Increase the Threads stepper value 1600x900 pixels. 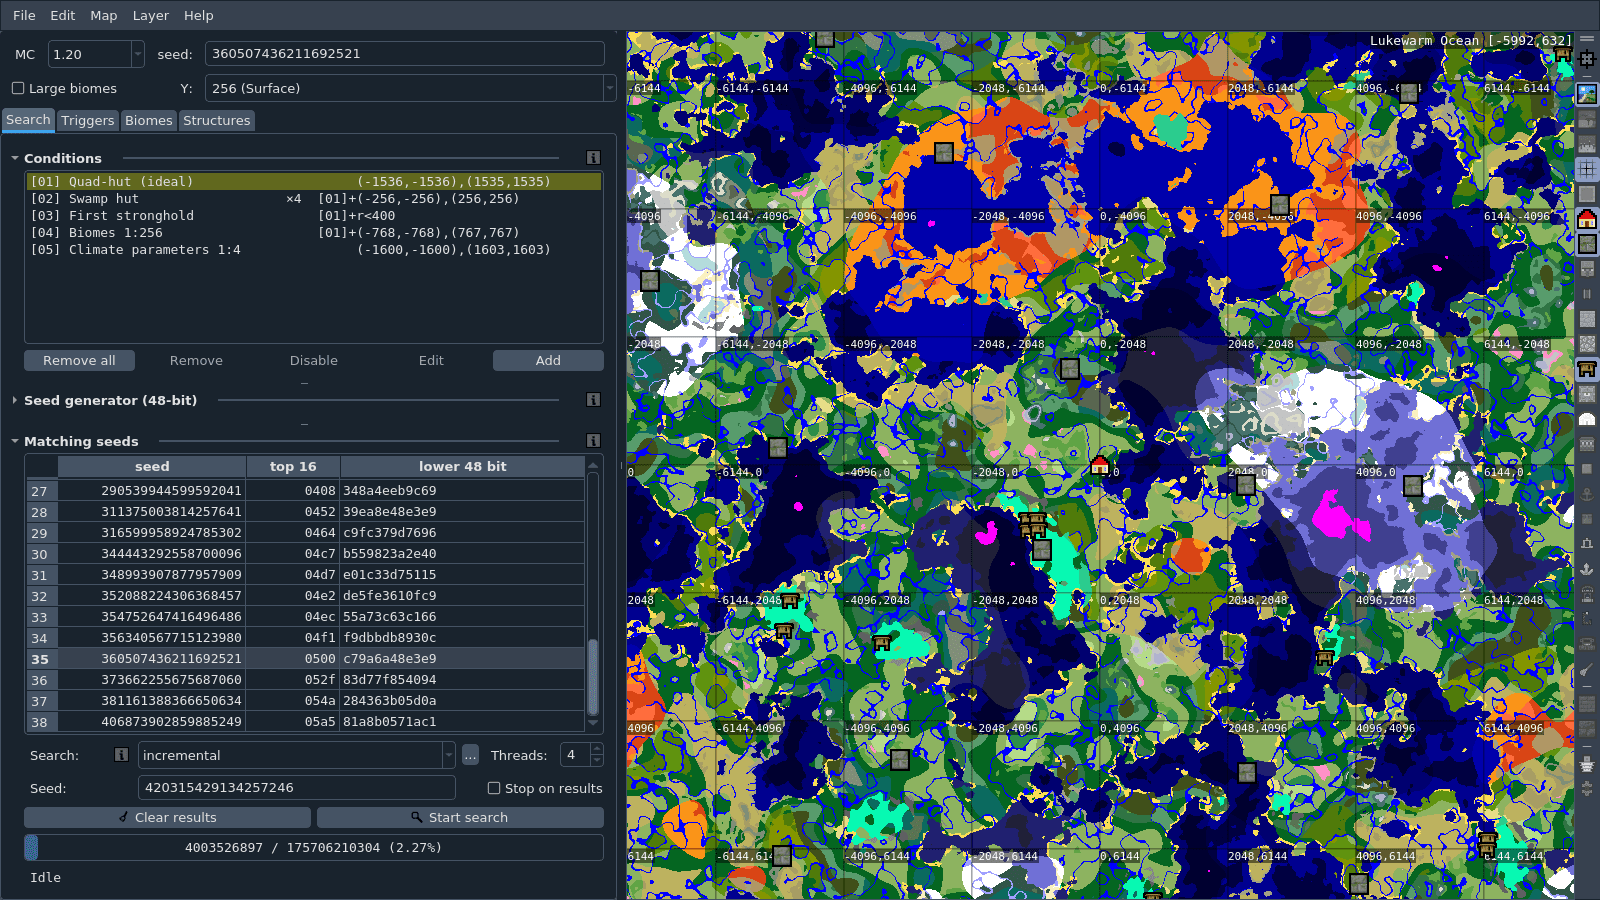pyautogui.click(x=597, y=749)
